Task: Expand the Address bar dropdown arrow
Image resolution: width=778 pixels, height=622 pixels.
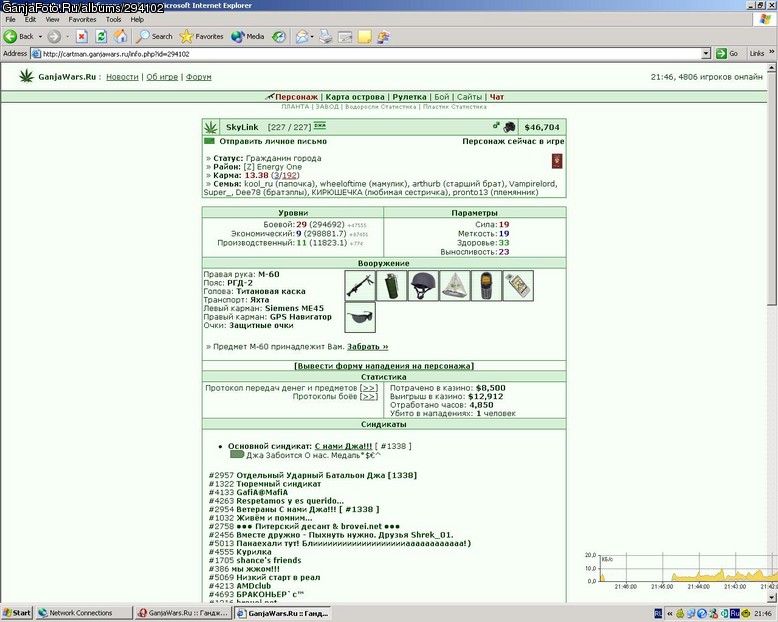Action: tap(706, 54)
